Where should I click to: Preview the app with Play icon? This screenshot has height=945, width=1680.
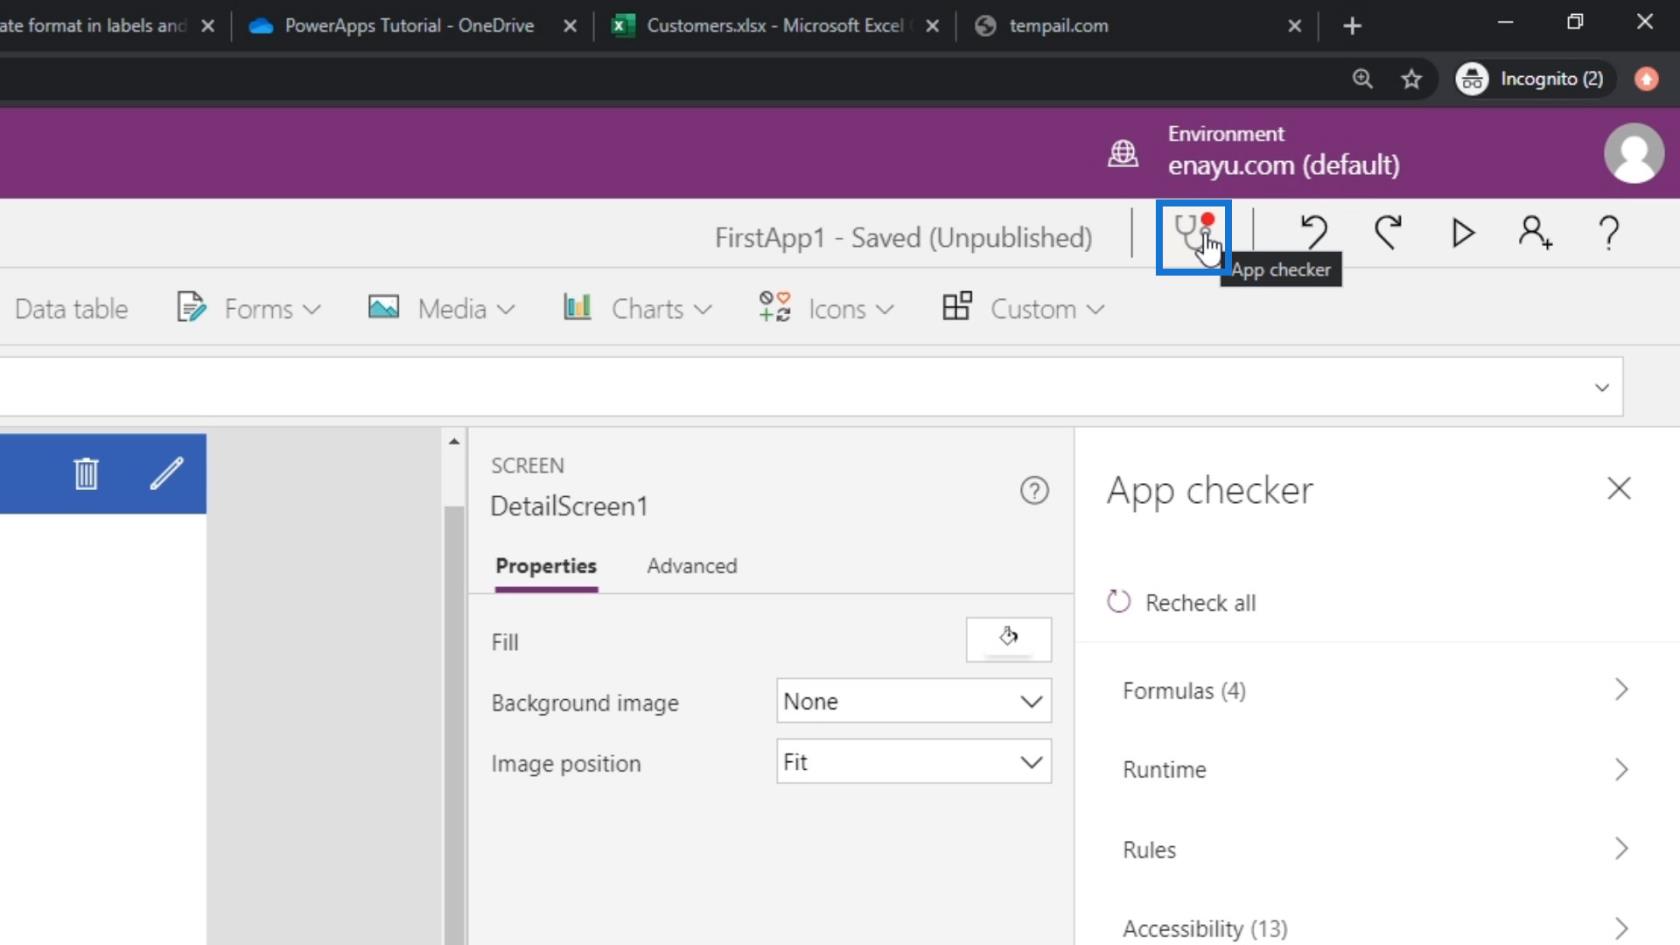tap(1463, 232)
